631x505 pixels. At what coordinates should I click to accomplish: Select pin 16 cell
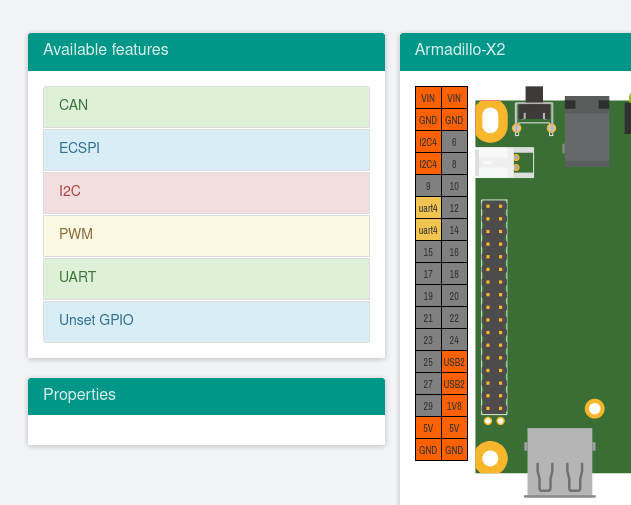pos(454,252)
